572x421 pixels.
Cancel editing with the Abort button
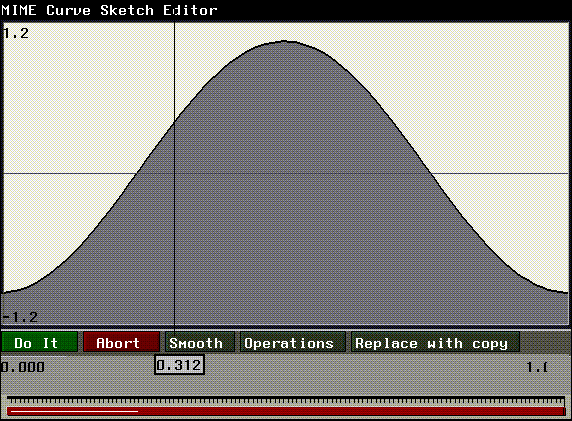point(121,342)
